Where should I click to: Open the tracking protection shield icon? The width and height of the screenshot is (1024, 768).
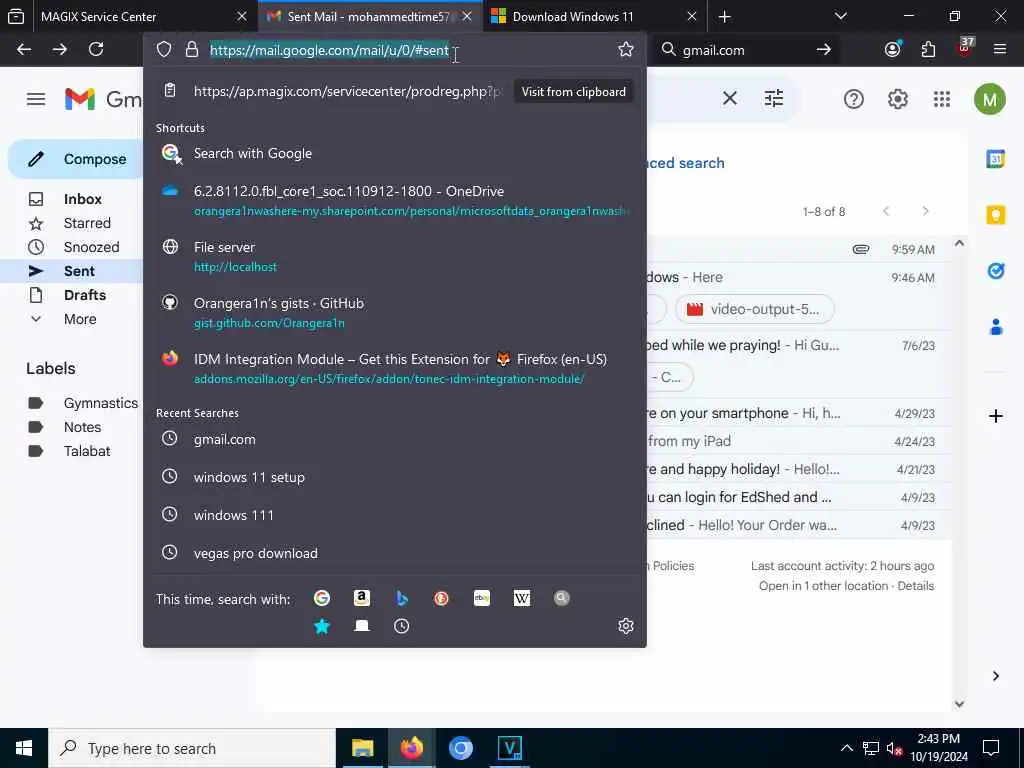click(x=164, y=50)
